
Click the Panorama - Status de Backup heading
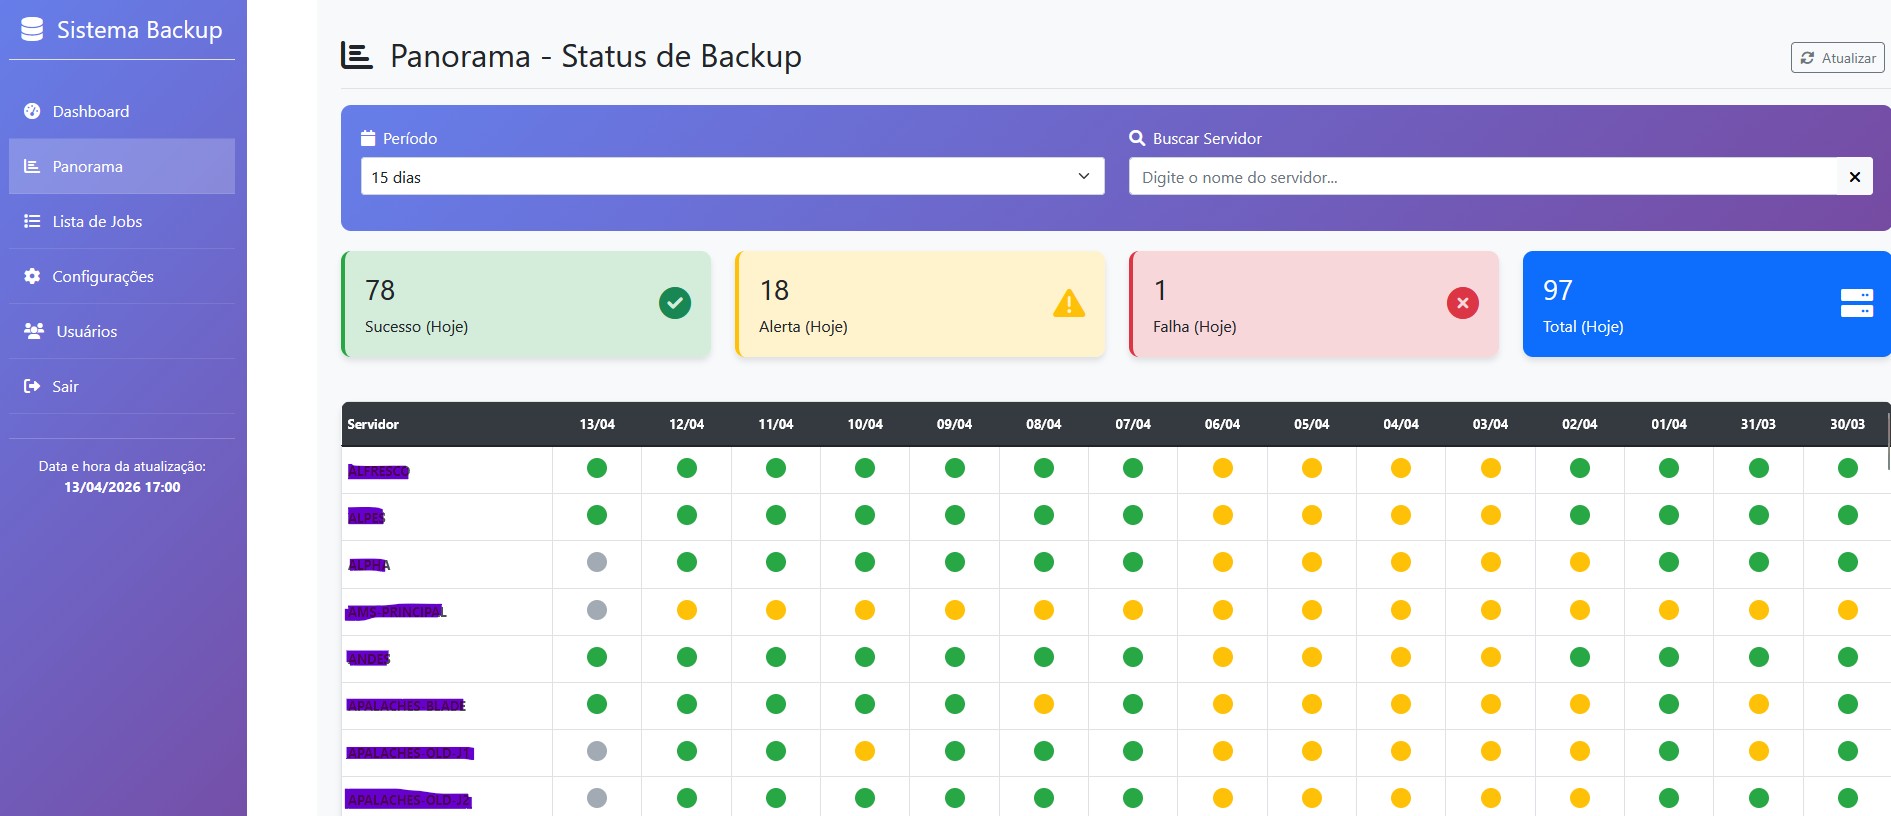596,56
